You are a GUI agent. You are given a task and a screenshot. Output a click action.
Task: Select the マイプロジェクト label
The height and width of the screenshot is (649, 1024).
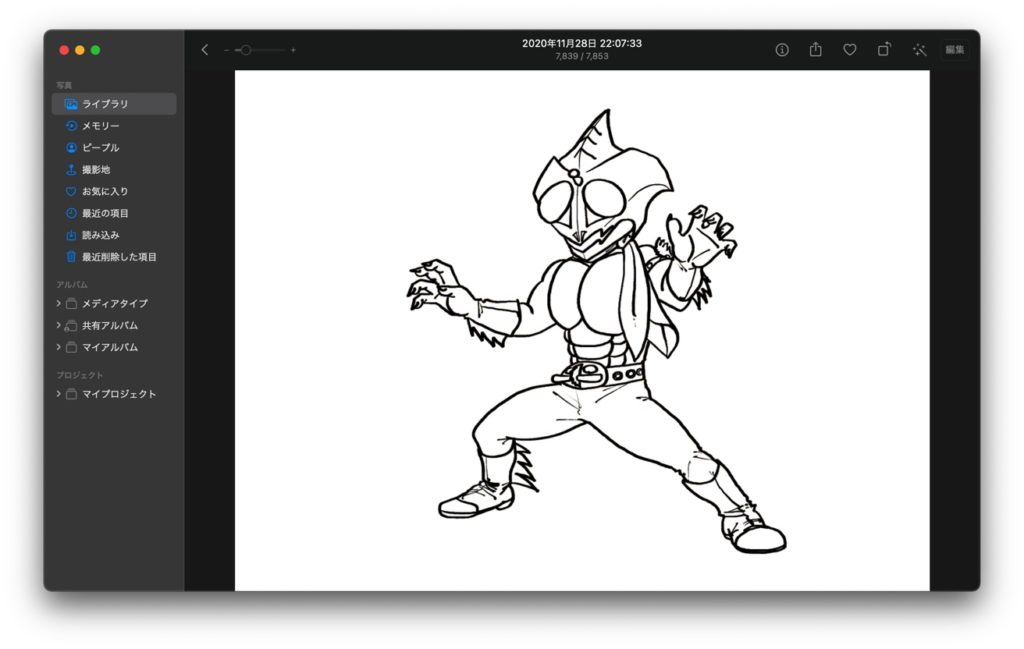(119, 394)
